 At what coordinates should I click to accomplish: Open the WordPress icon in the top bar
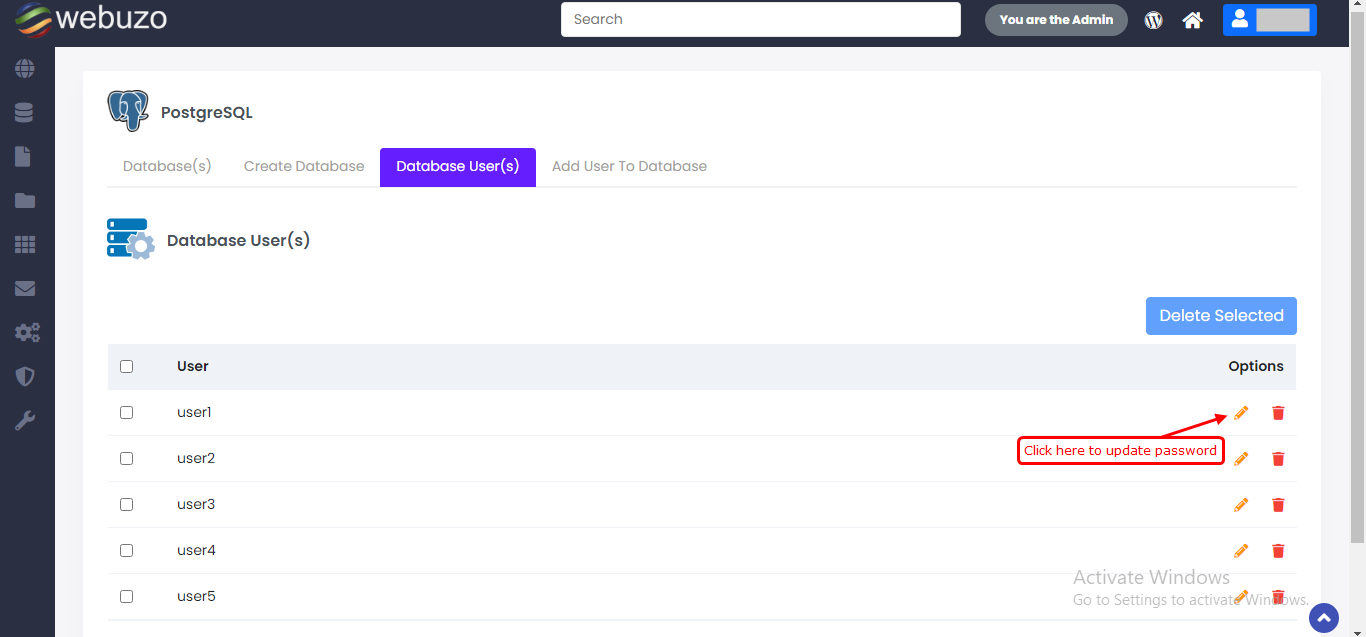point(1154,20)
